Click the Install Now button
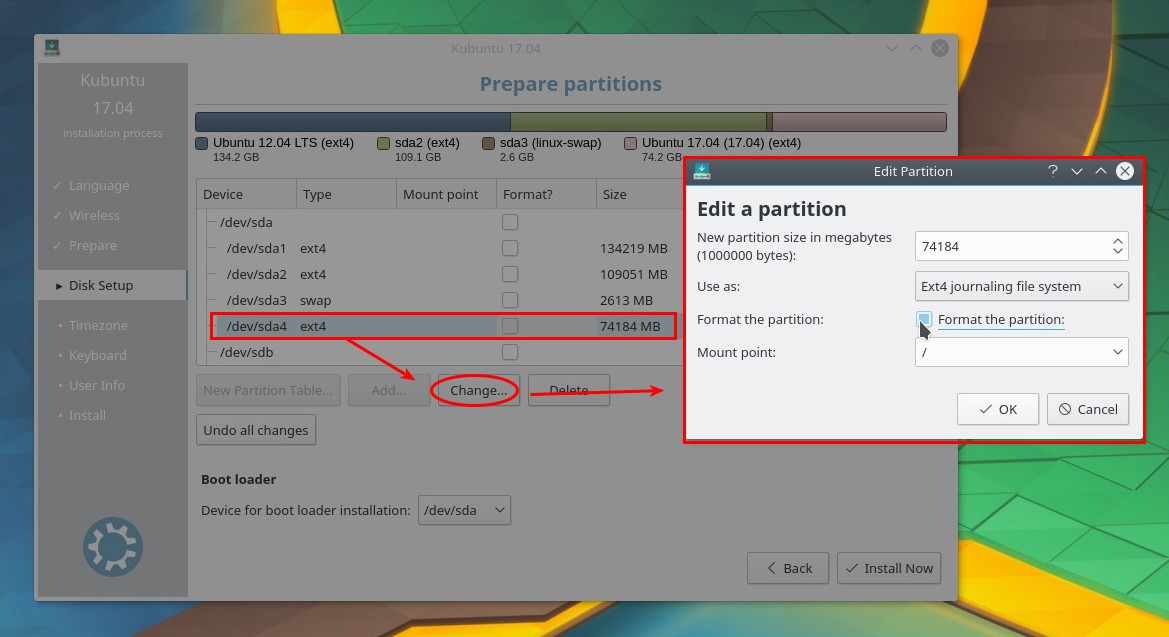This screenshot has width=1169, height=637. click(889, 568)
